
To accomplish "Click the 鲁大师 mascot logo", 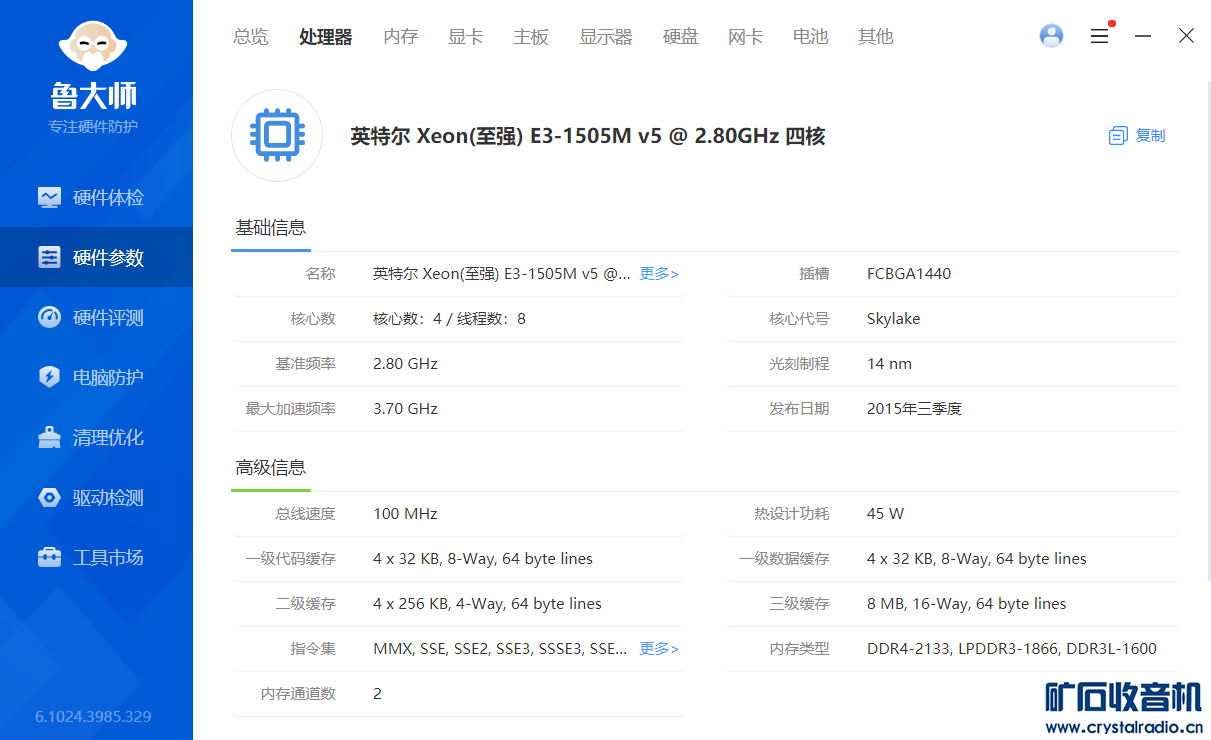I will tap(94, 44).
